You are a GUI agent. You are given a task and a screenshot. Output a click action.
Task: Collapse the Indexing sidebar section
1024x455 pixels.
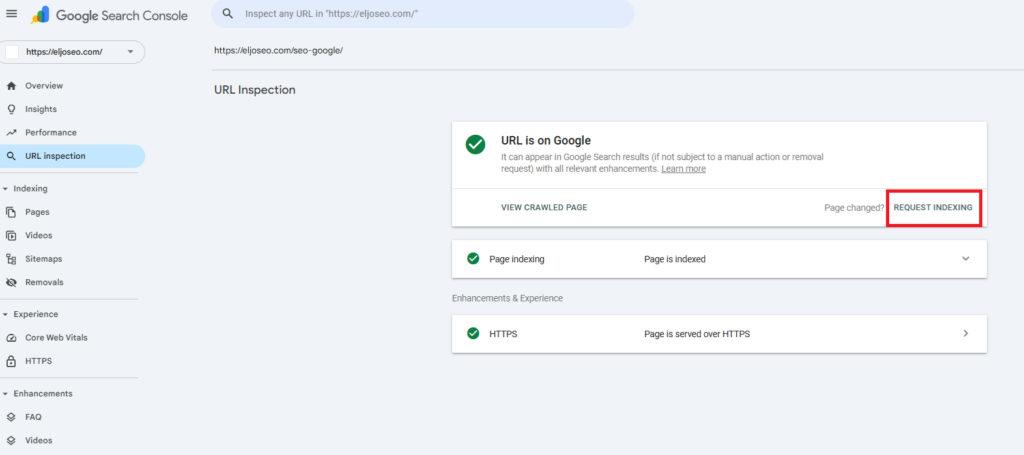[x=5, y=189]
